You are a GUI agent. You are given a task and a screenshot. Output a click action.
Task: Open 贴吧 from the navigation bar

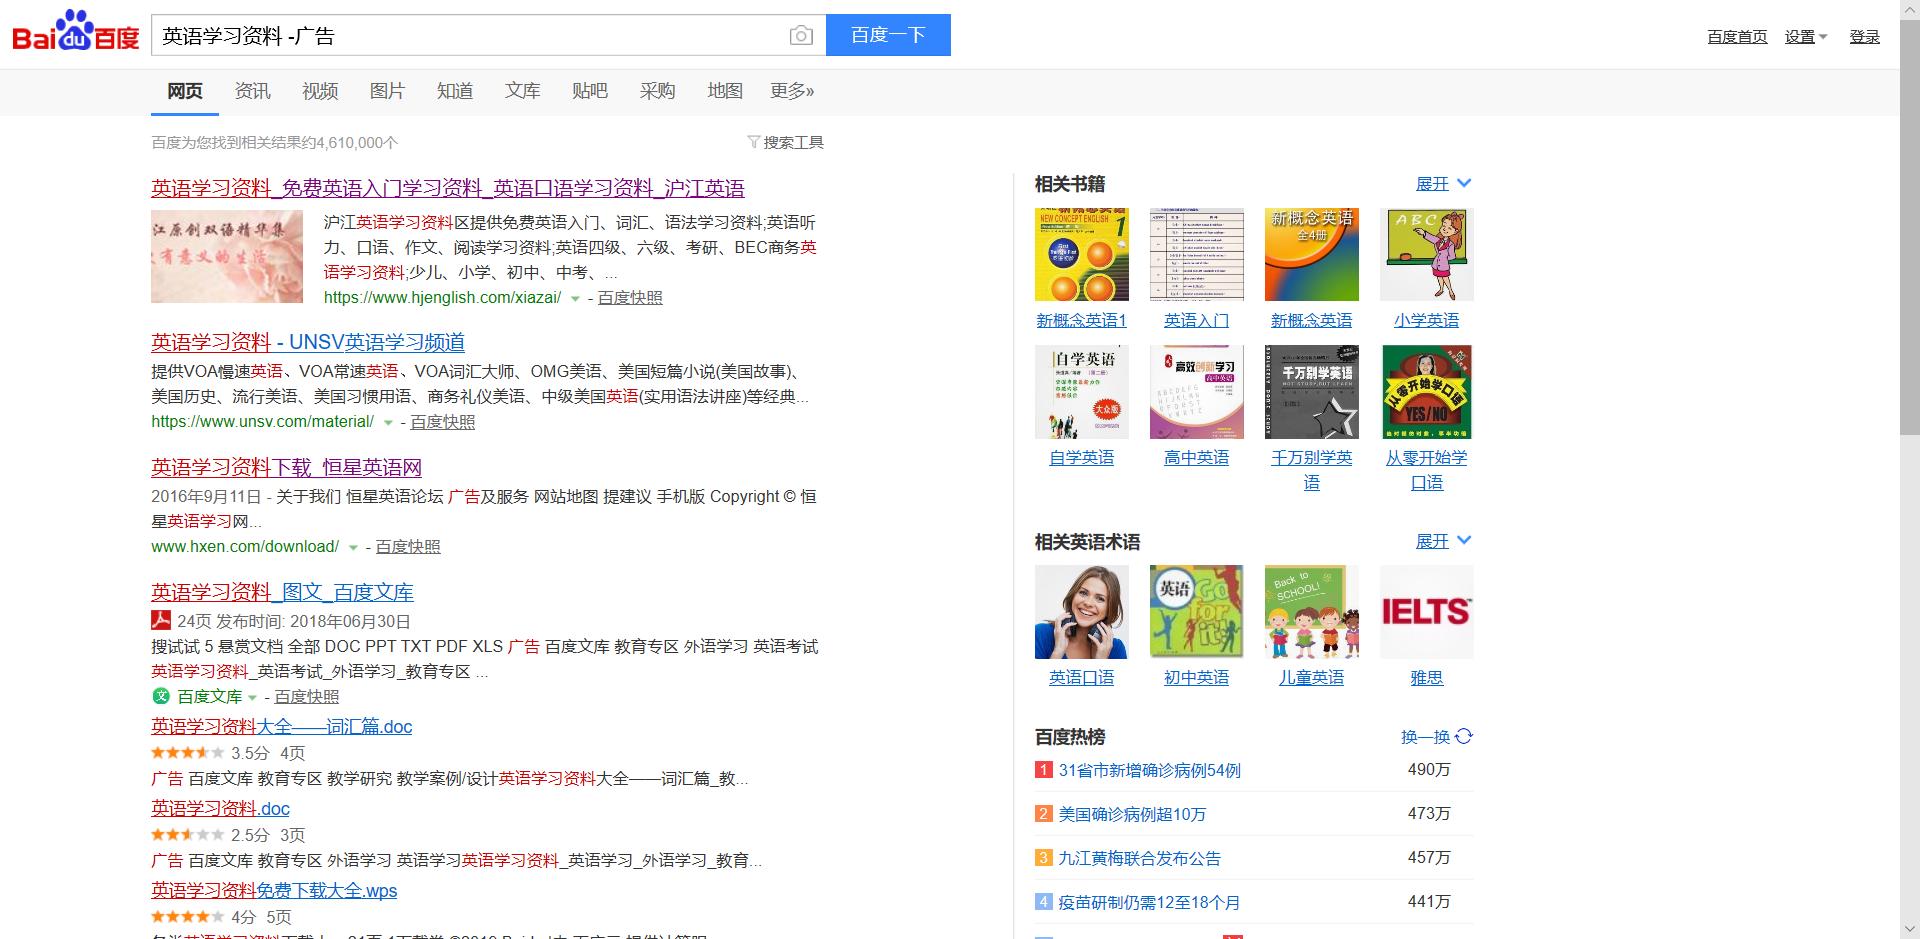589,91
